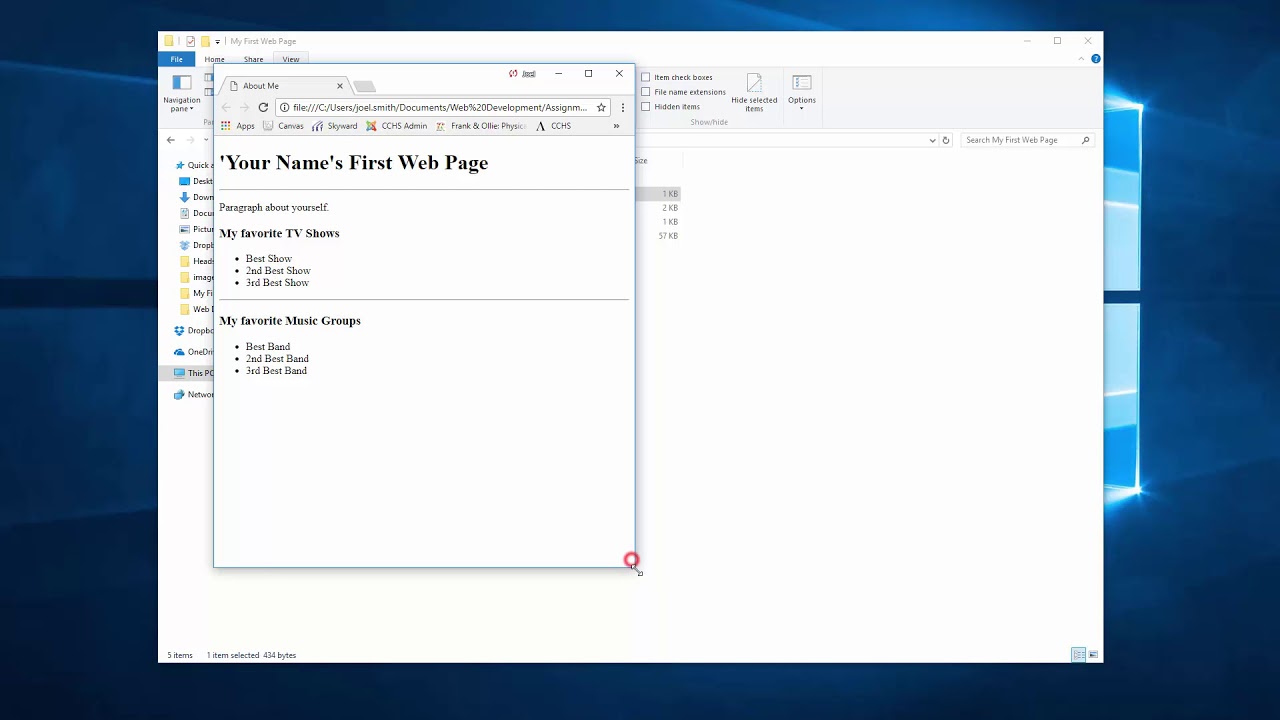The image size is (1280, 720).
Task: Select OneDrive in navigation pane
Action: click(194, 352)
